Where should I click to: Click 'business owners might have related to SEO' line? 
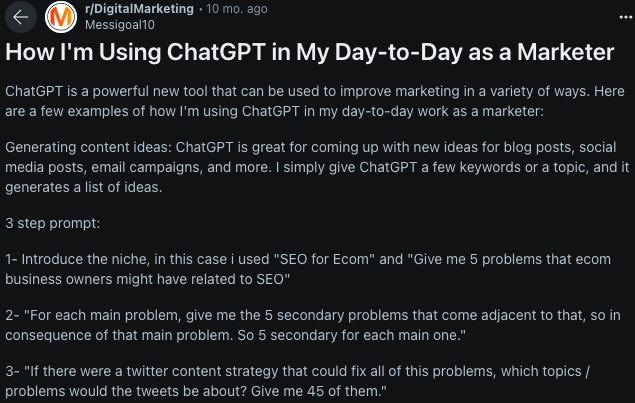click(147, 279)
